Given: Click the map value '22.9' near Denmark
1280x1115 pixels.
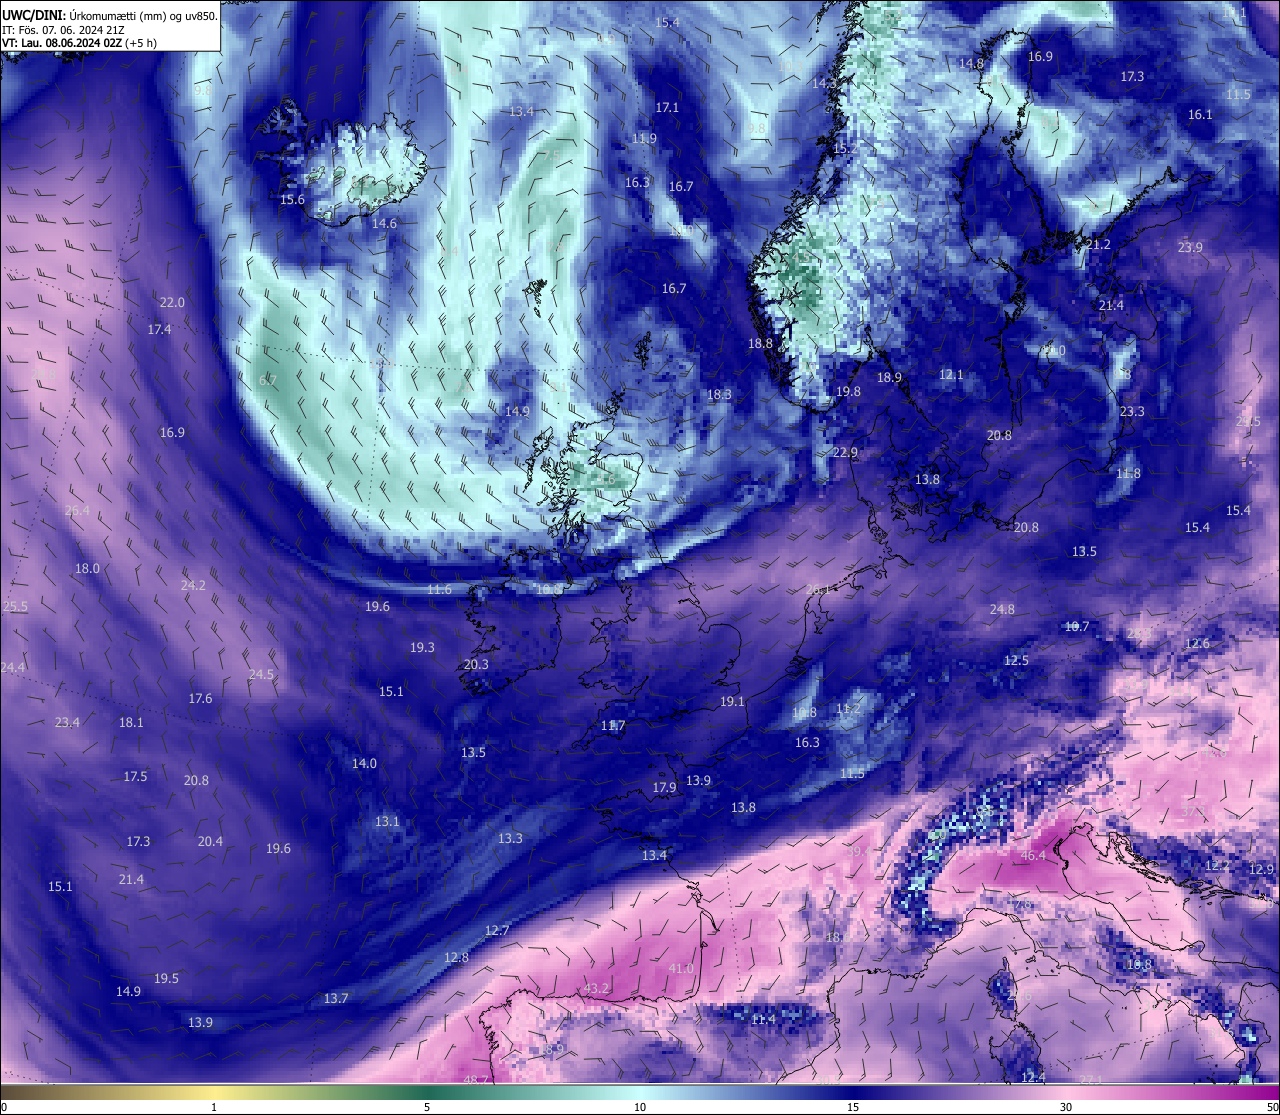Looking at the screenshot, I should 845,452.
